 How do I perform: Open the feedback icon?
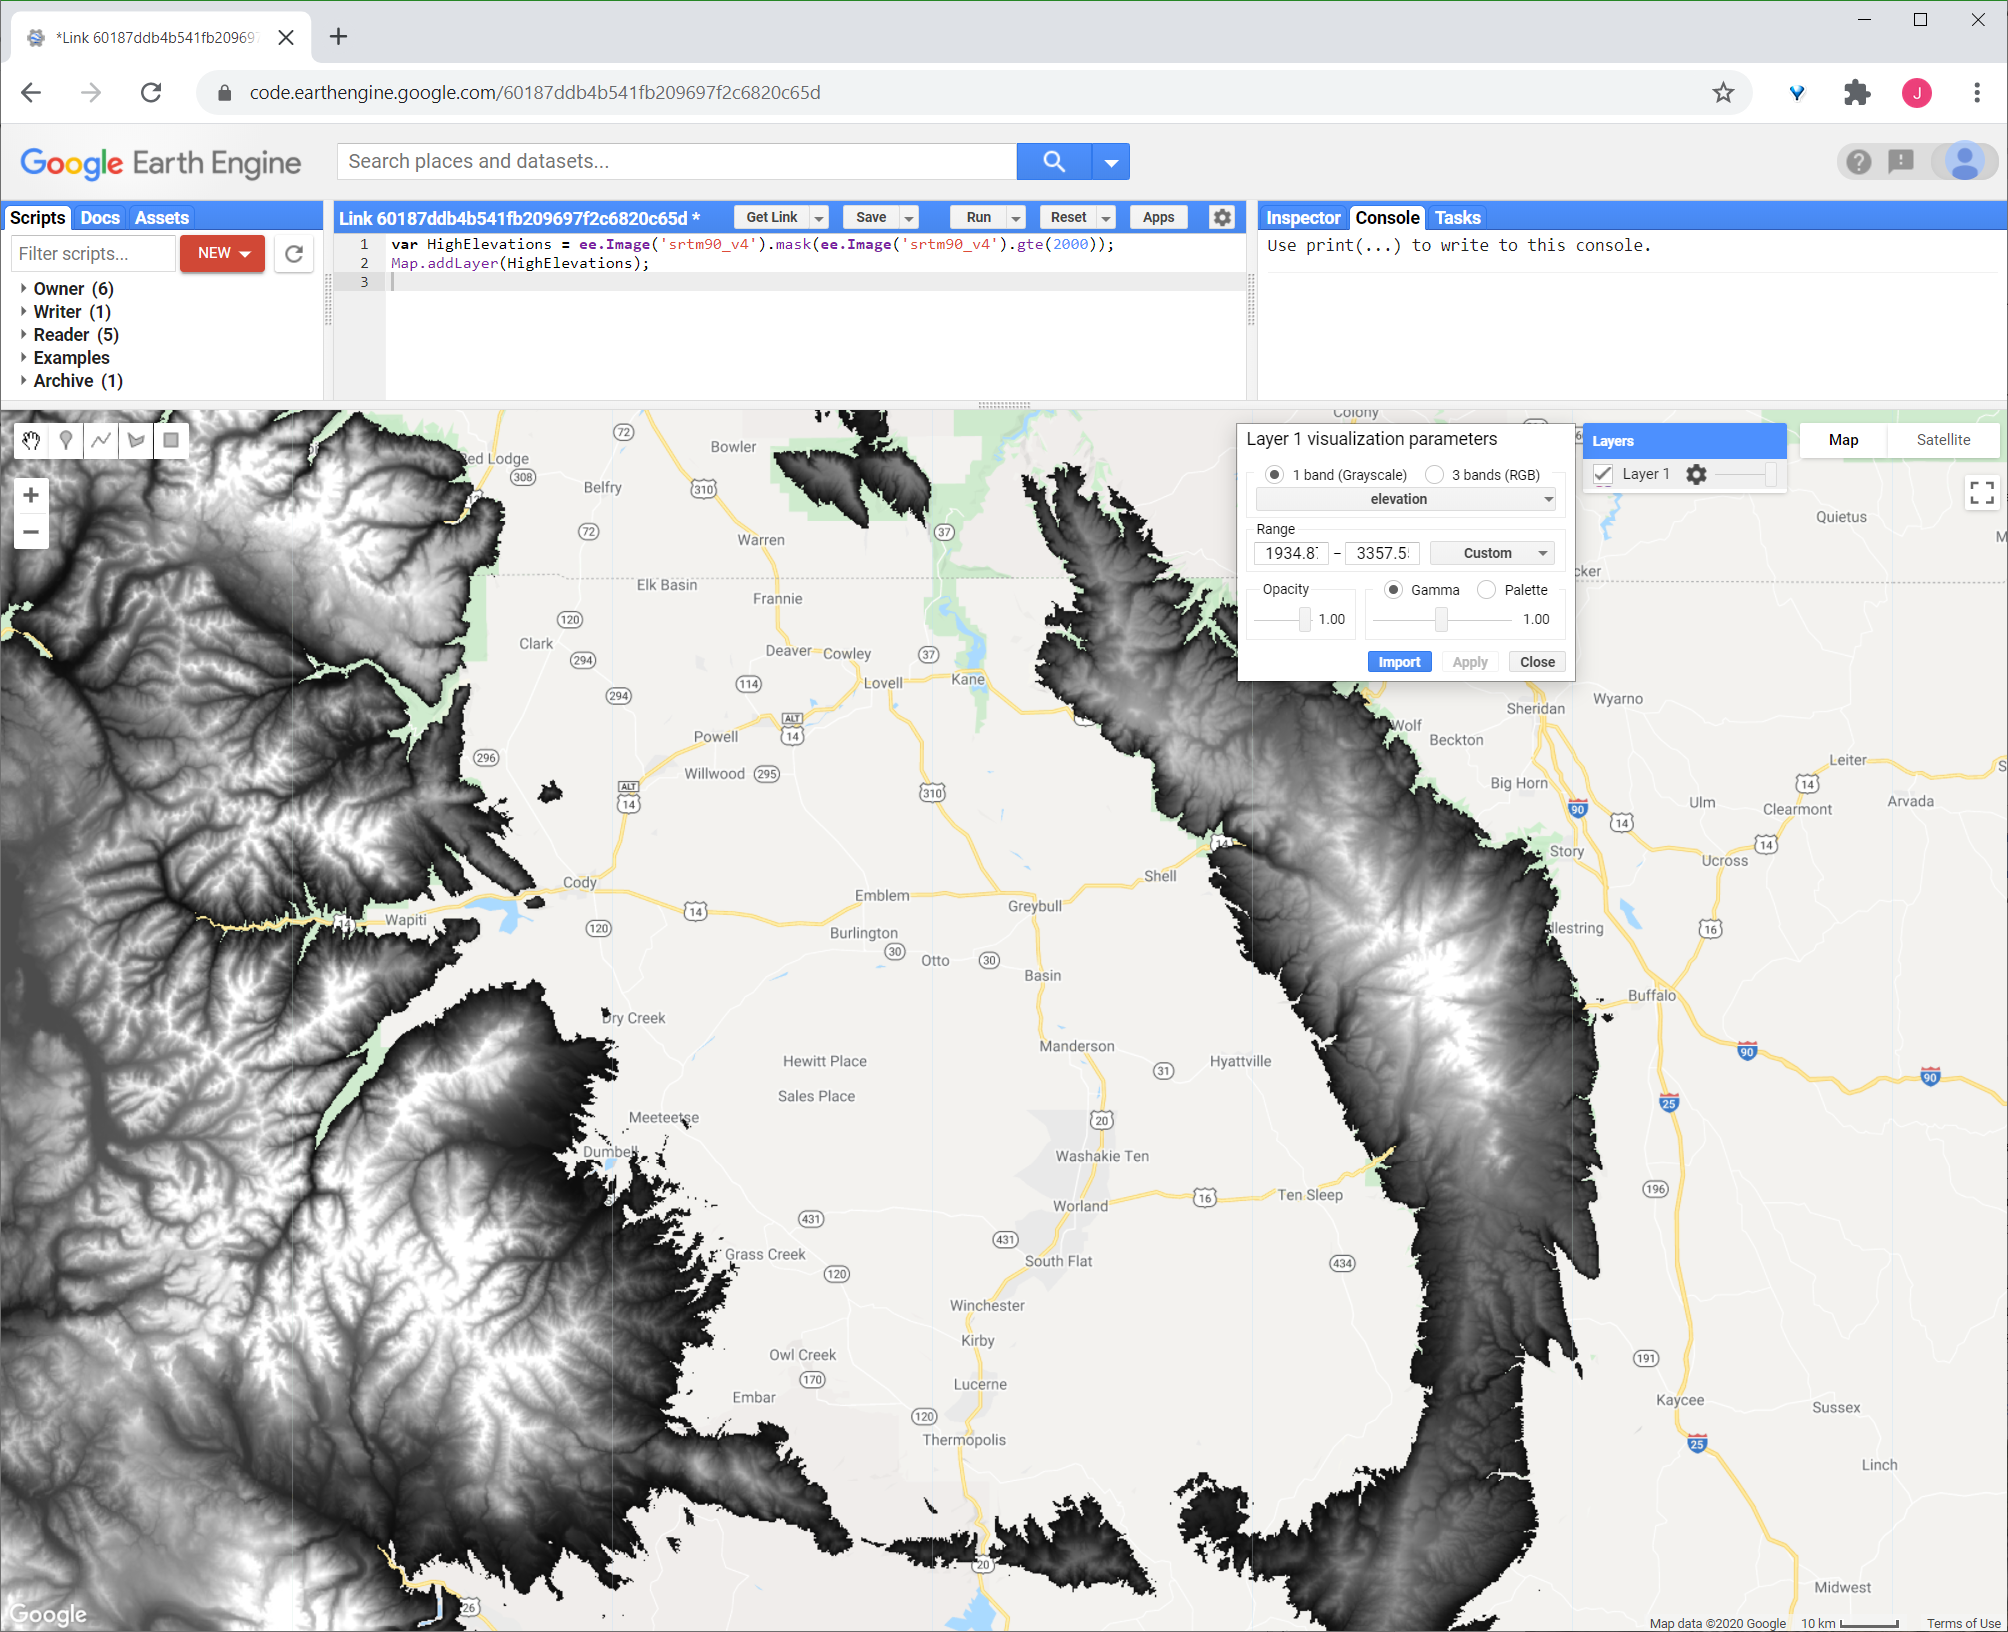click(x=1901, y=161)
